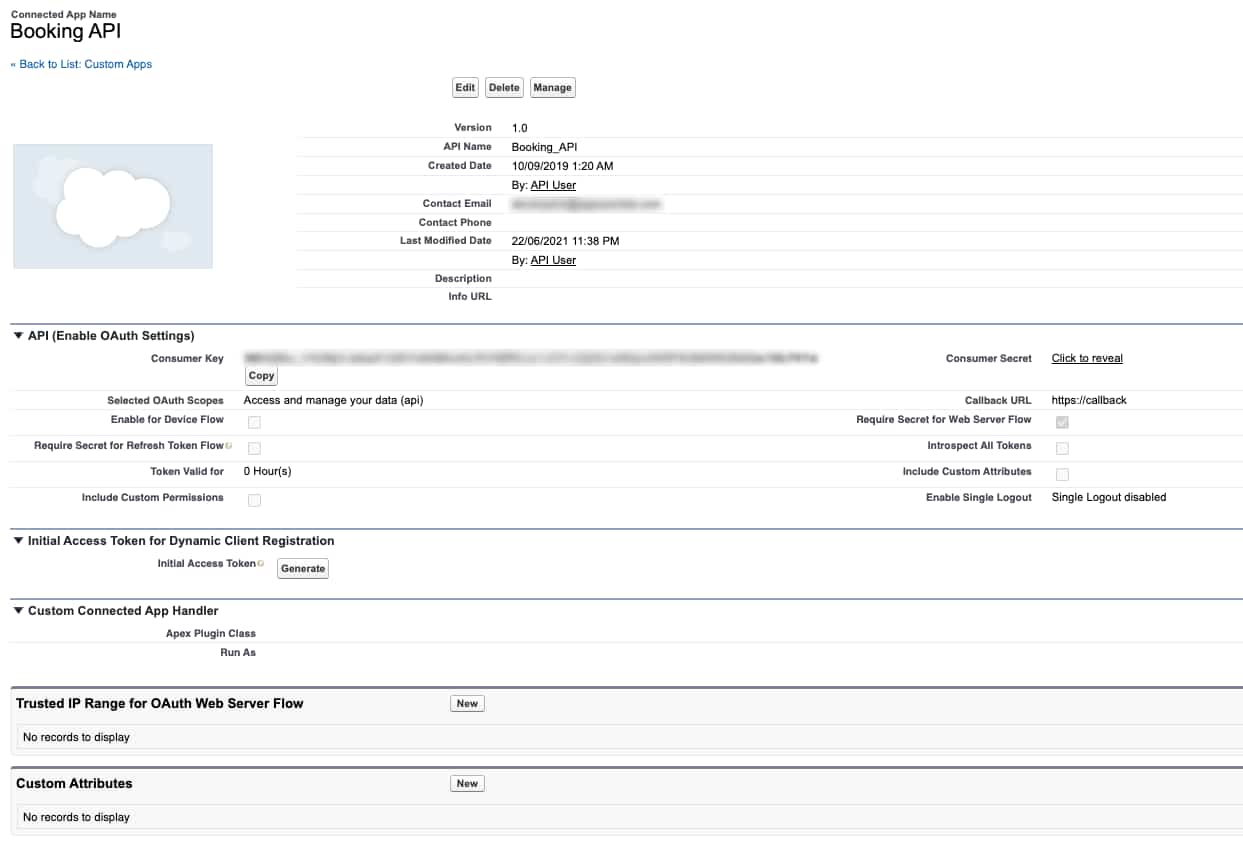Select Last Modified Date value 22/06/2021 11:38 PM
1243x854 pixels.
565,241
